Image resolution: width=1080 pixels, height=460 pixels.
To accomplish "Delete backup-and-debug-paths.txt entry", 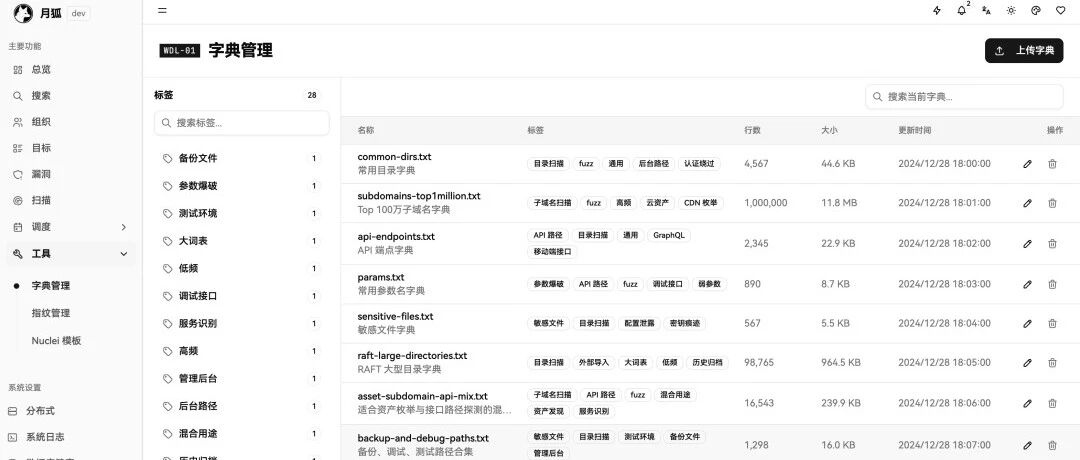I will pos(1052,446).
